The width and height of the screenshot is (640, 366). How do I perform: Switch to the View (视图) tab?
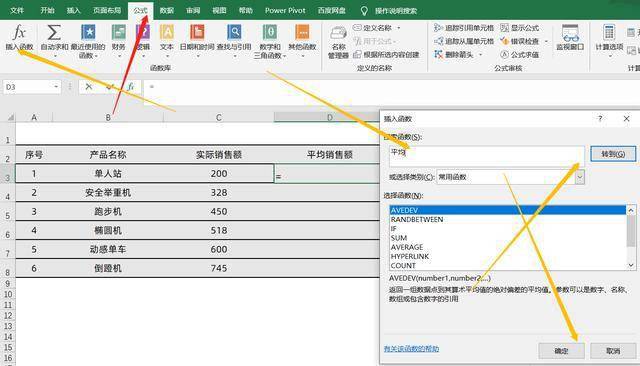[x=219, y=10]
